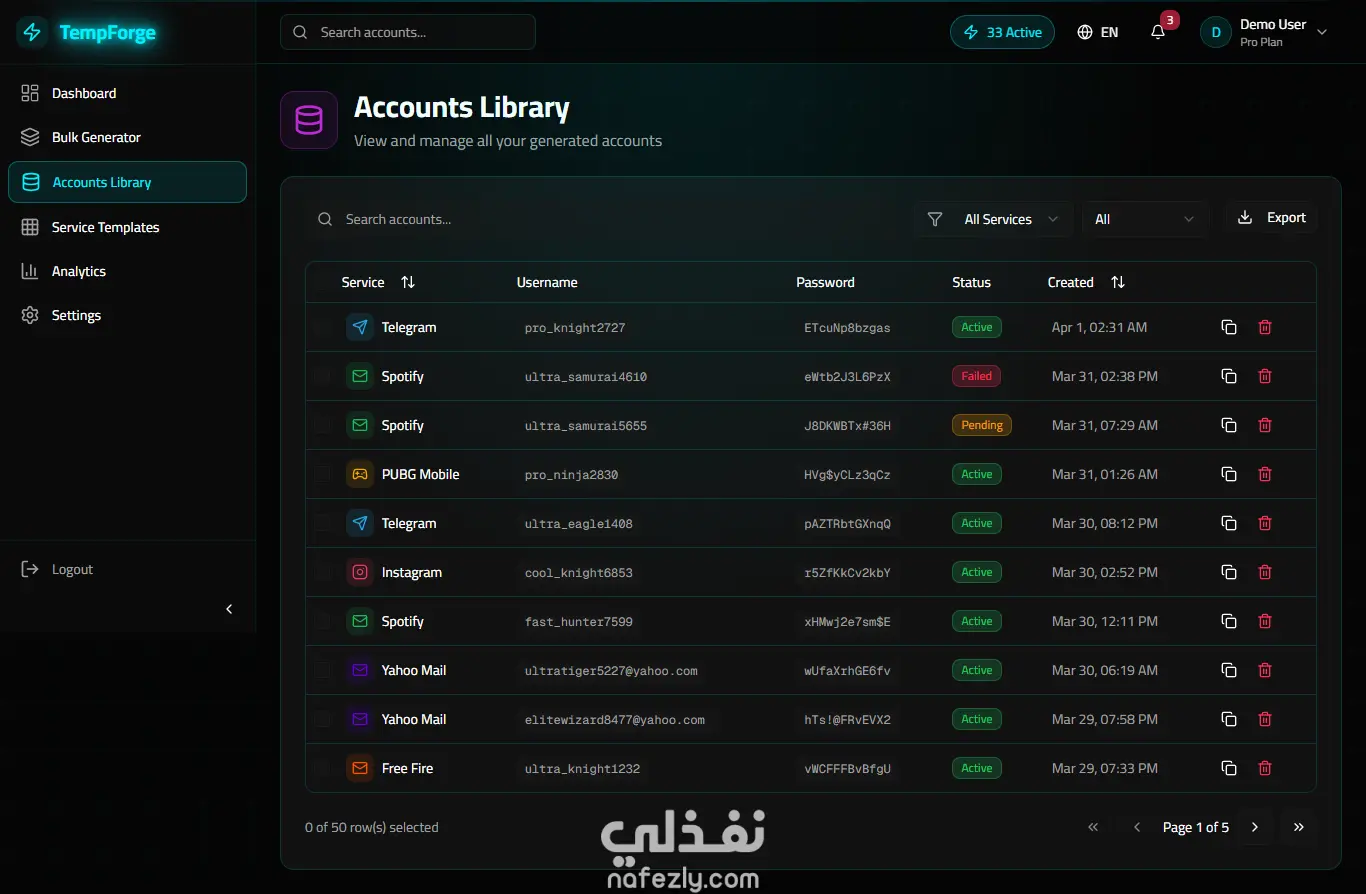
Task: Copy the fast_hunter7599 account row
Action: tap(1229, 621)
